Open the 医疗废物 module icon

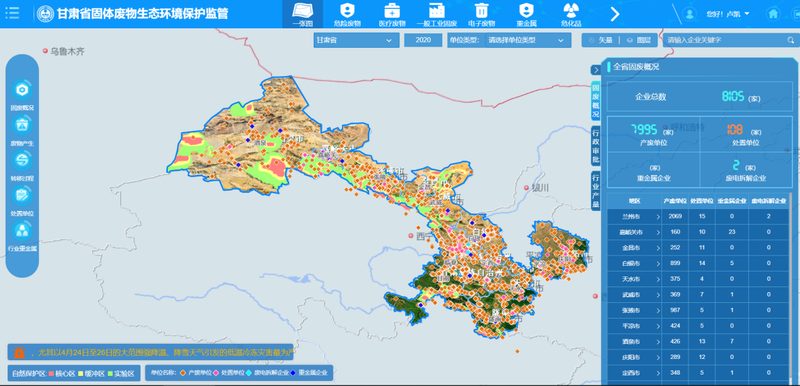(392, 11)
